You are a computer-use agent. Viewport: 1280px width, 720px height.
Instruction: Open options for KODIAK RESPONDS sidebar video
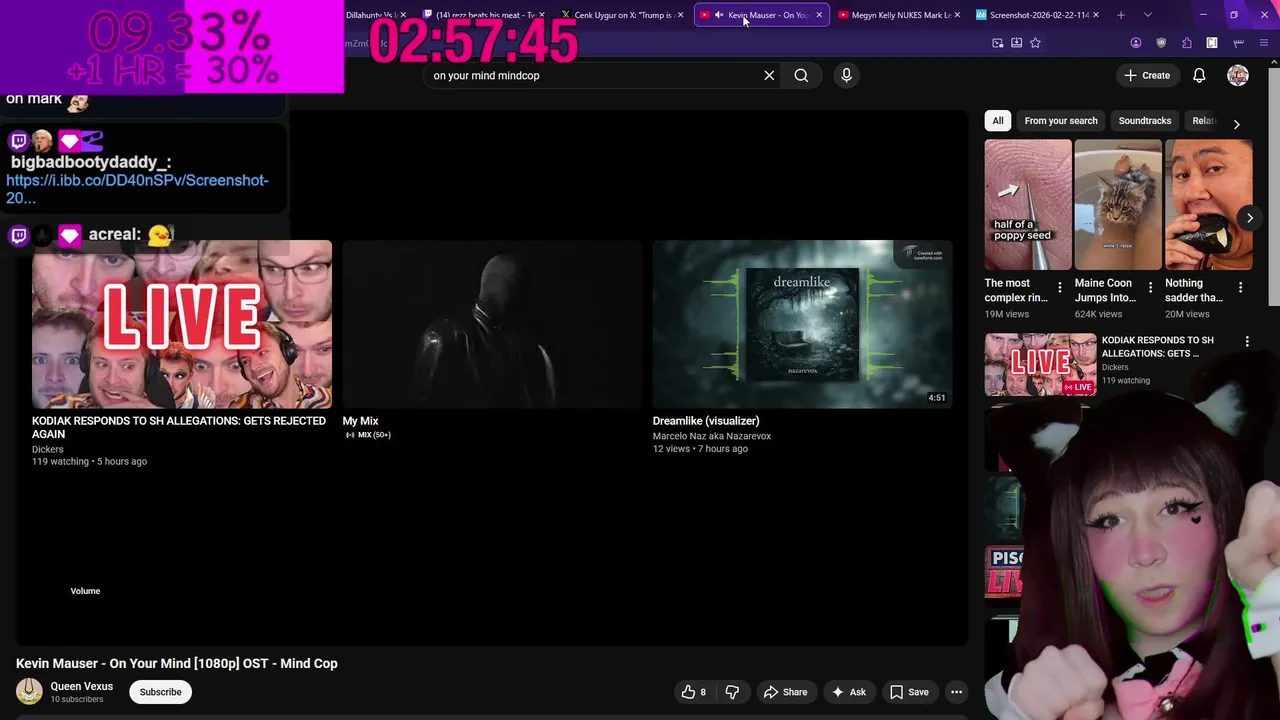pos(1247,342)
